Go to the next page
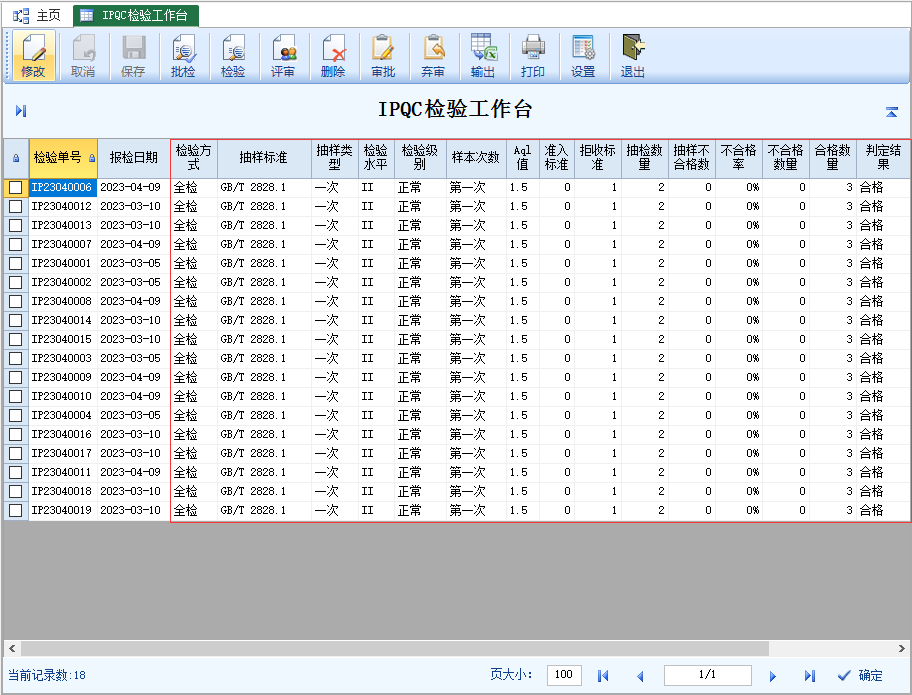This screenshot has width=912, height=695. tap(772, 676)
